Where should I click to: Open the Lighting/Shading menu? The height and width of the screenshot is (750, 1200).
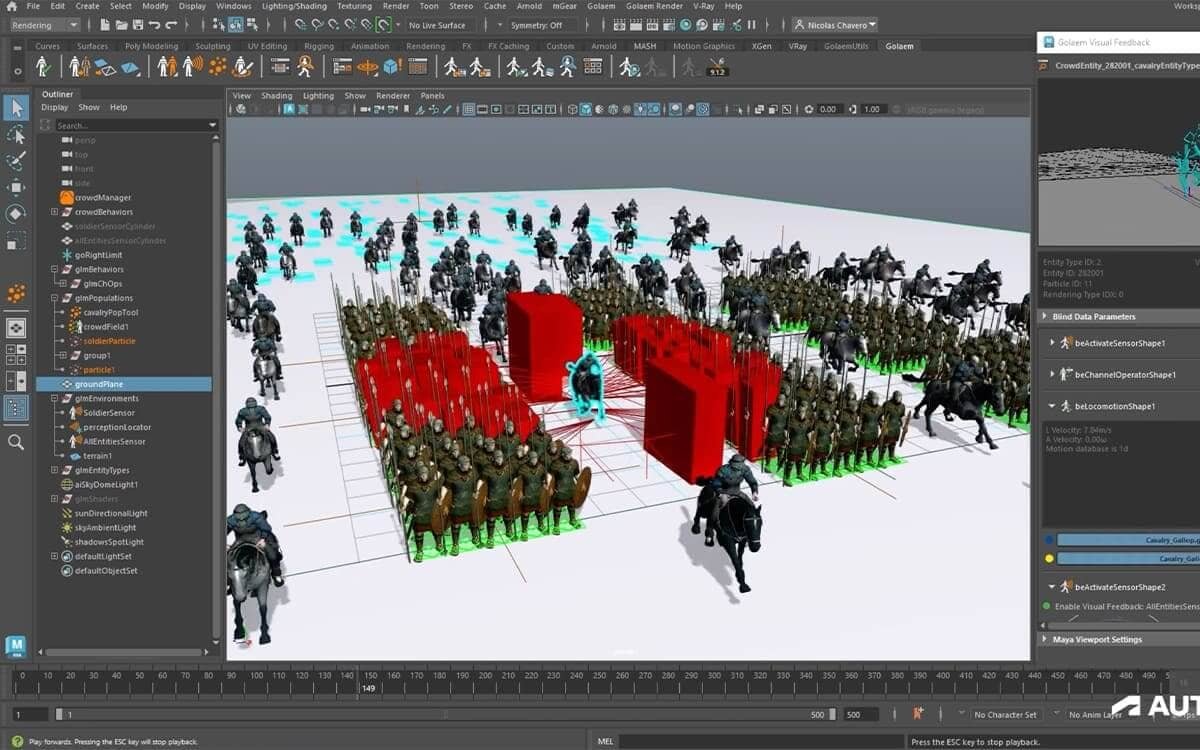293,6
